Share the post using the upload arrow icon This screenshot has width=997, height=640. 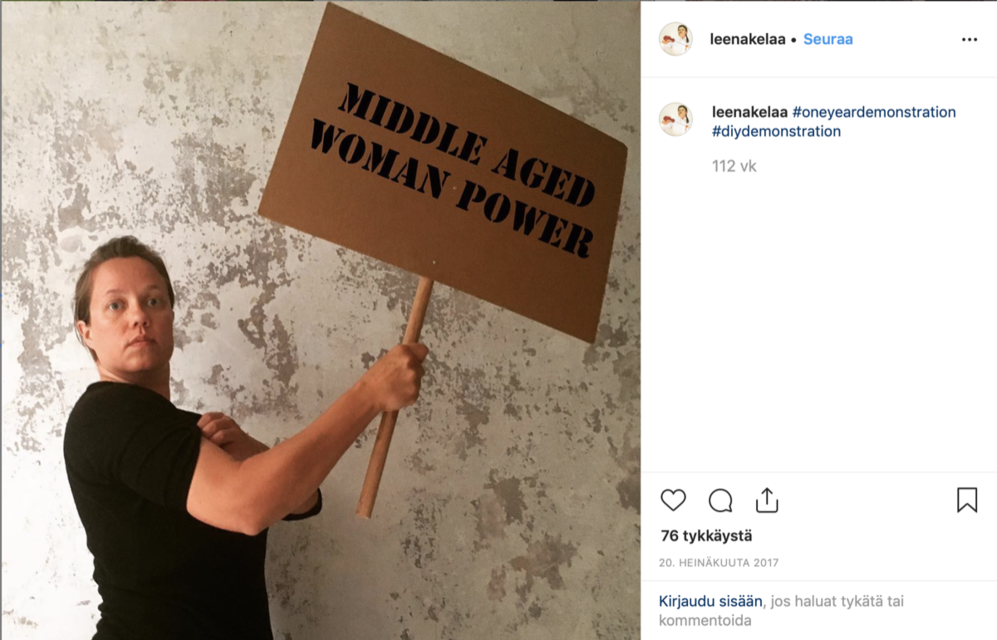pyautogui.click(x=767, y=500)
